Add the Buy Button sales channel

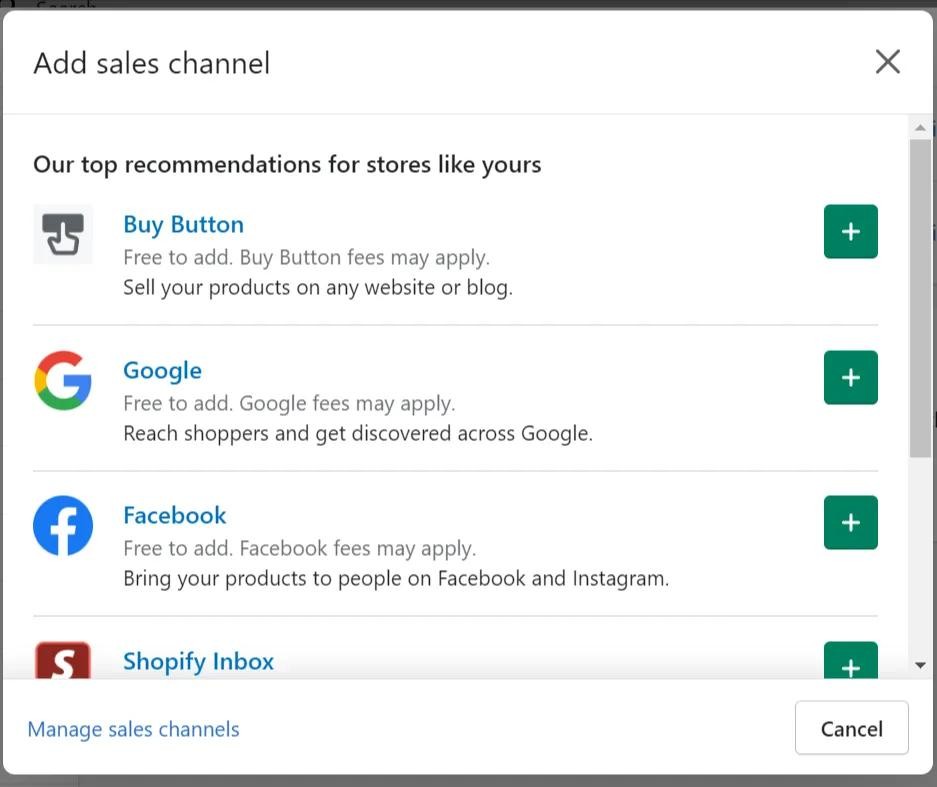850,231
